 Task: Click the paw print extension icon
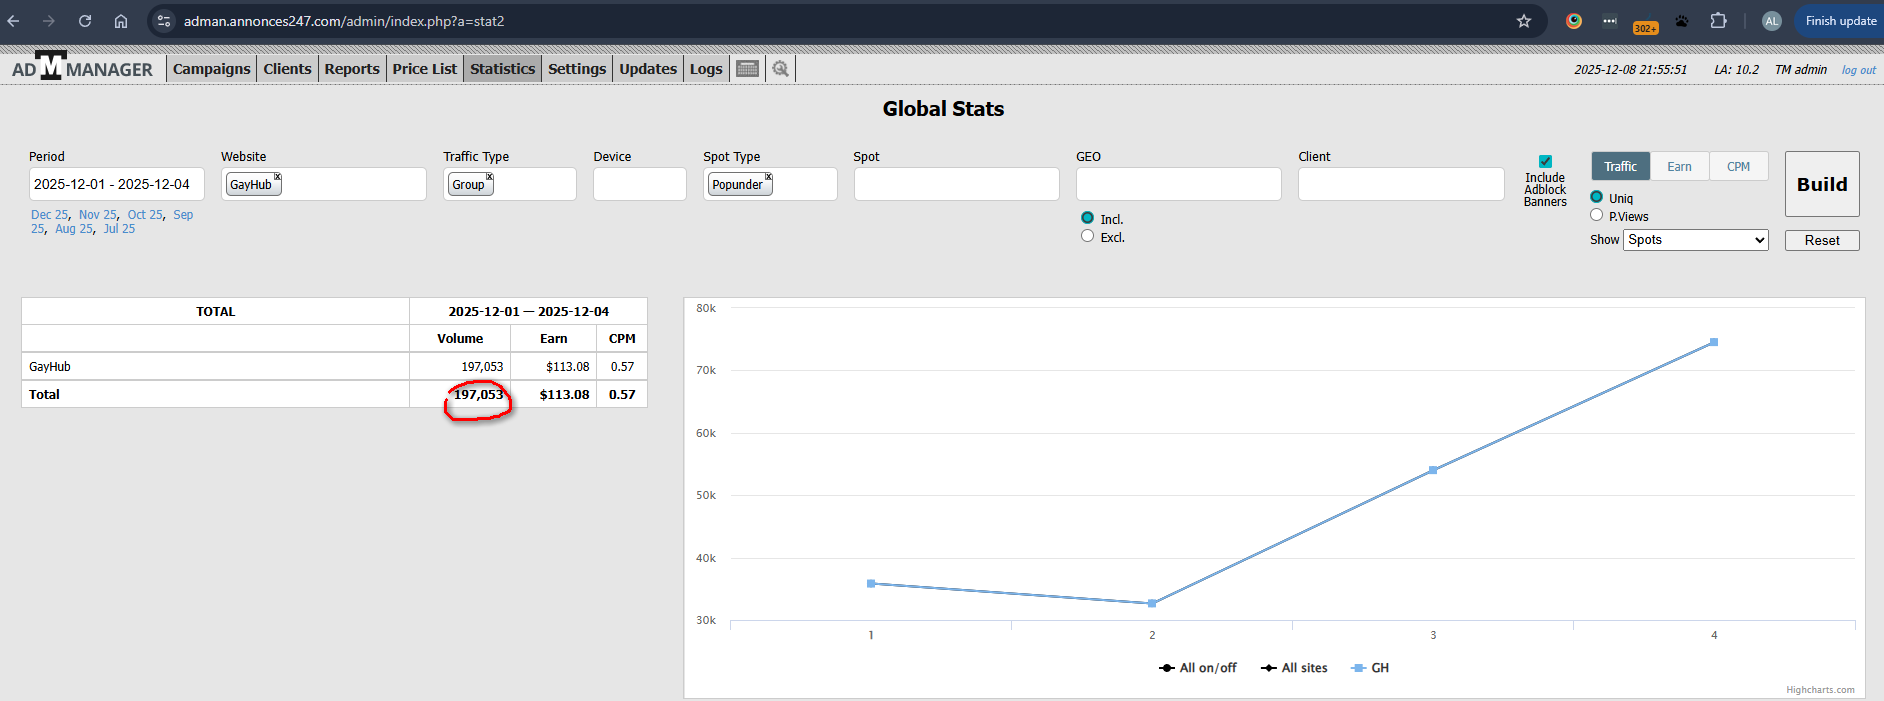click(x=1682, y=21)
